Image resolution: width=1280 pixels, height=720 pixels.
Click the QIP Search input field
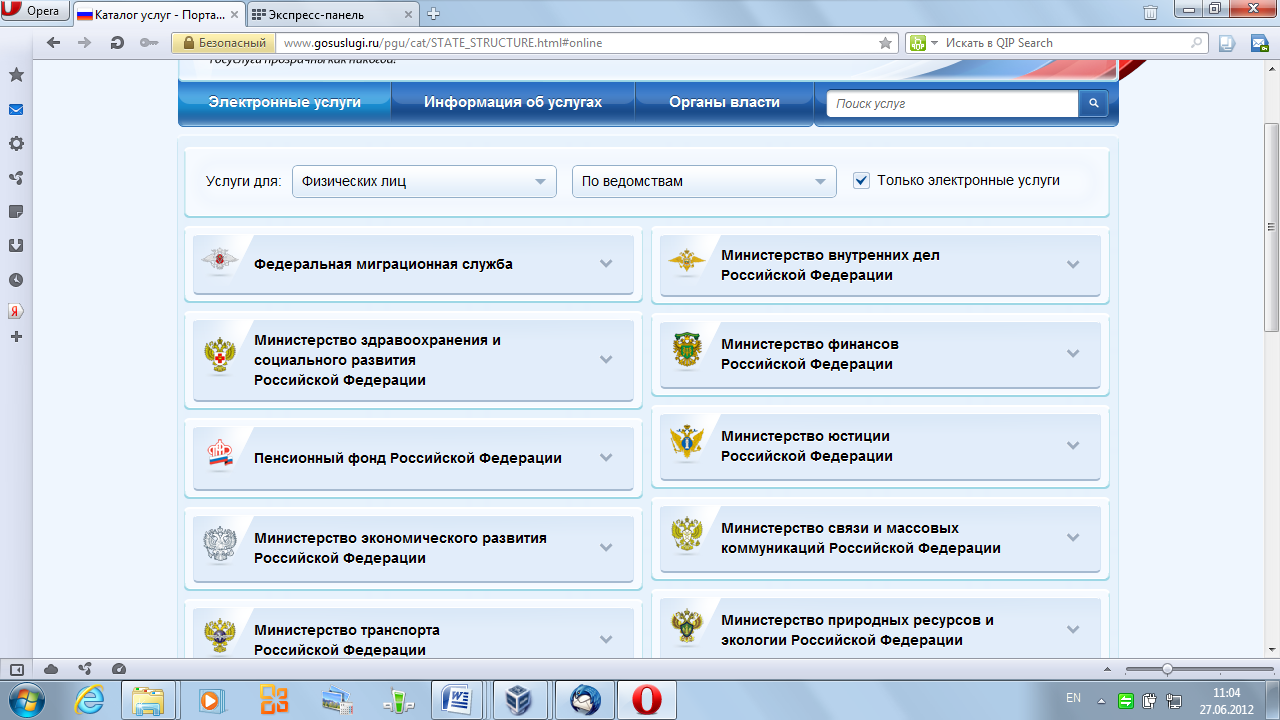coord(1066,43)
